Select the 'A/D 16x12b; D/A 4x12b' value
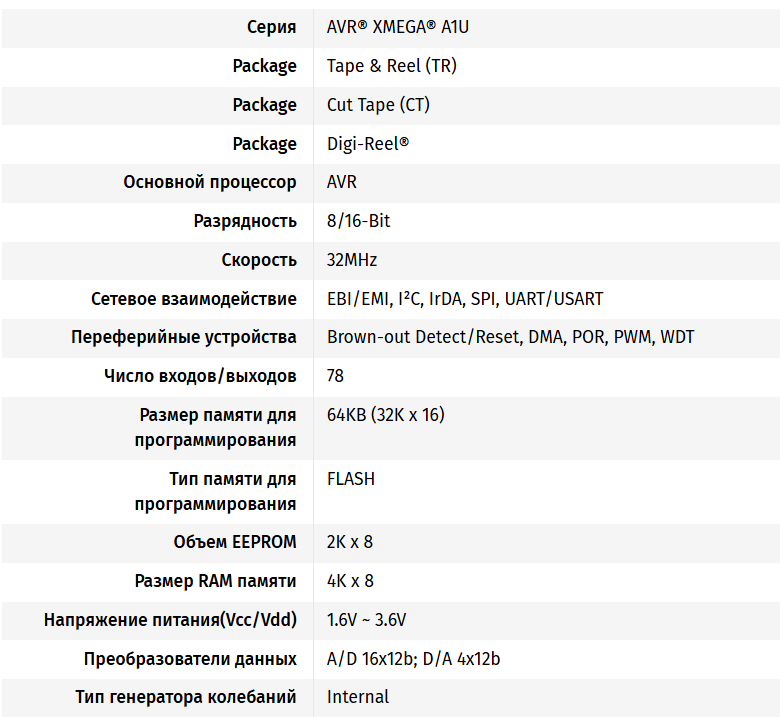780x717 pixels. click(x=413, y=659)
